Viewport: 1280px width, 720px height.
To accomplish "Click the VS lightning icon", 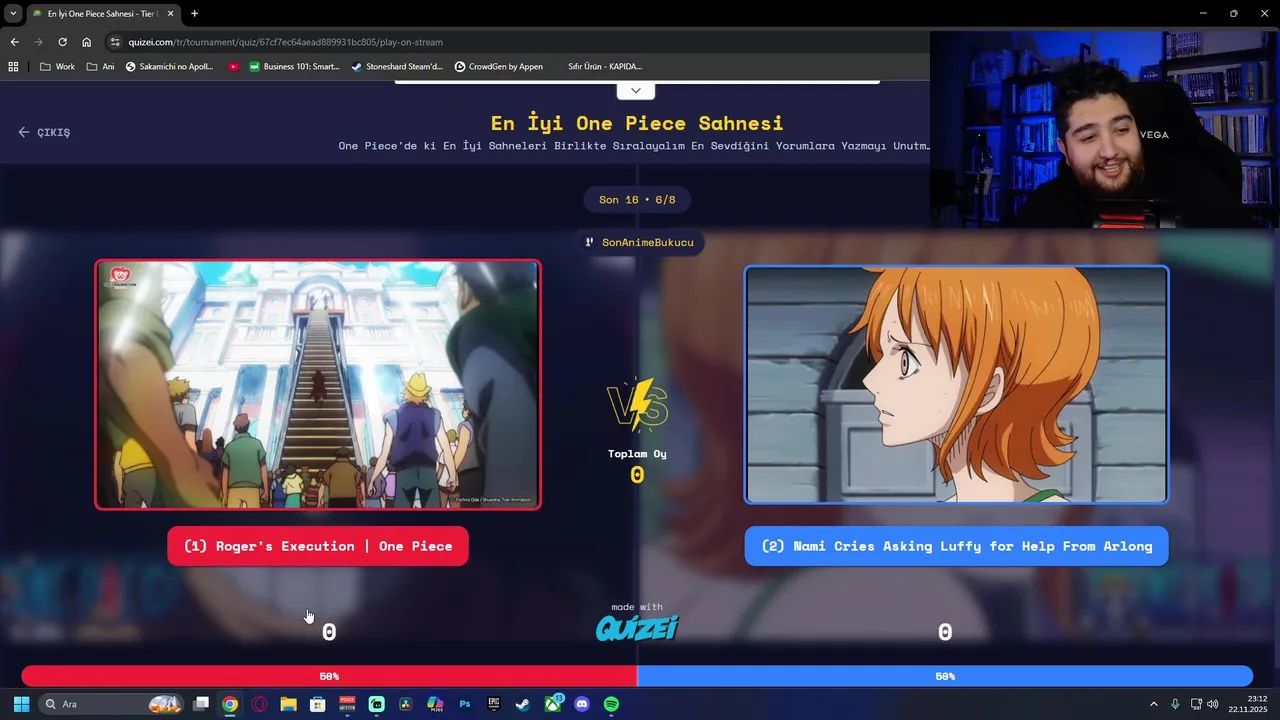I will pyautogui.click(x=637, y=405).
